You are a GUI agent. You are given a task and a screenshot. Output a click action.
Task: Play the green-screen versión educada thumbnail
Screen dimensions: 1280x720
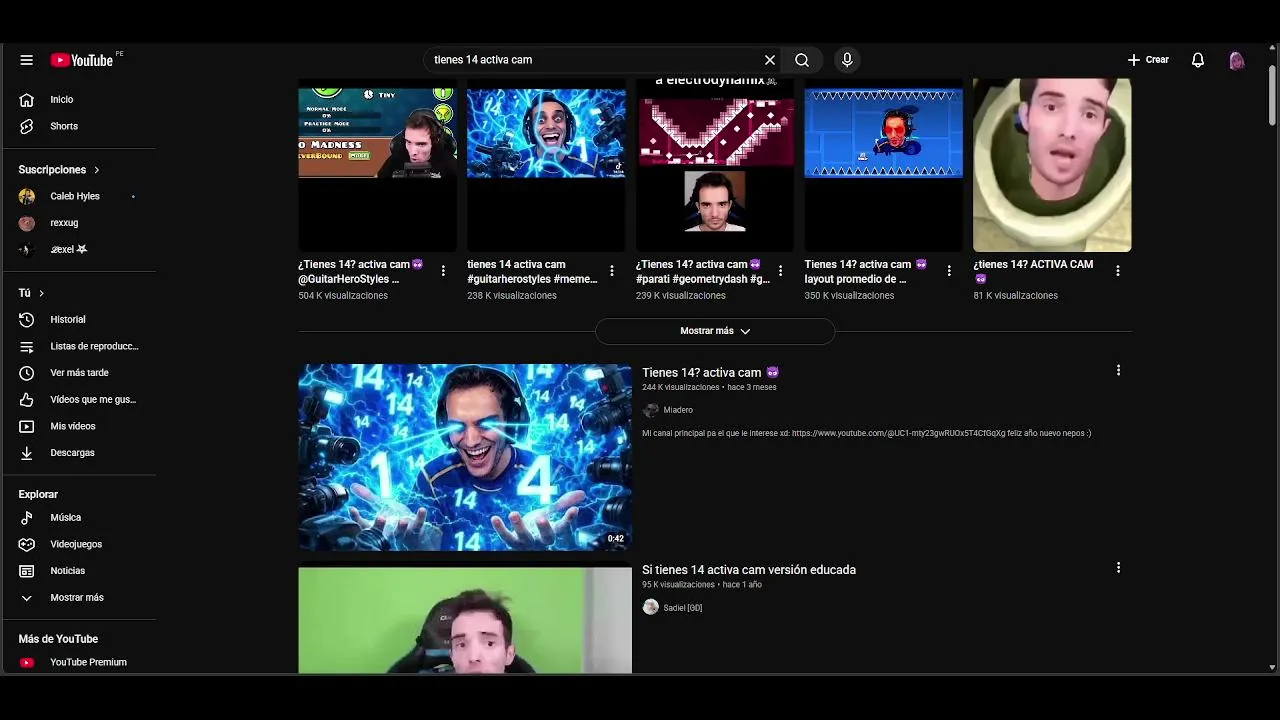[x=465, y=620]
